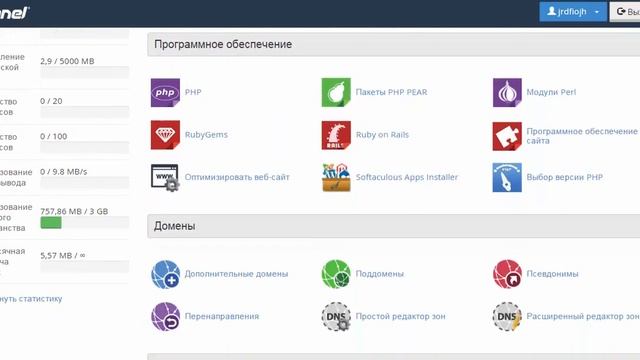Click Программное обеспечение сайта link
The height and width of the screenshot is (360, 640).
[x=582, y=136]
